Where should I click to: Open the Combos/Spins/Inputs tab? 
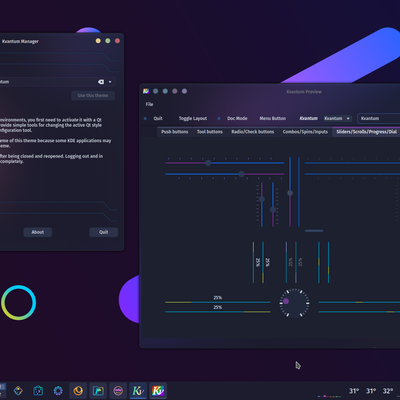[x=305, y=132]
